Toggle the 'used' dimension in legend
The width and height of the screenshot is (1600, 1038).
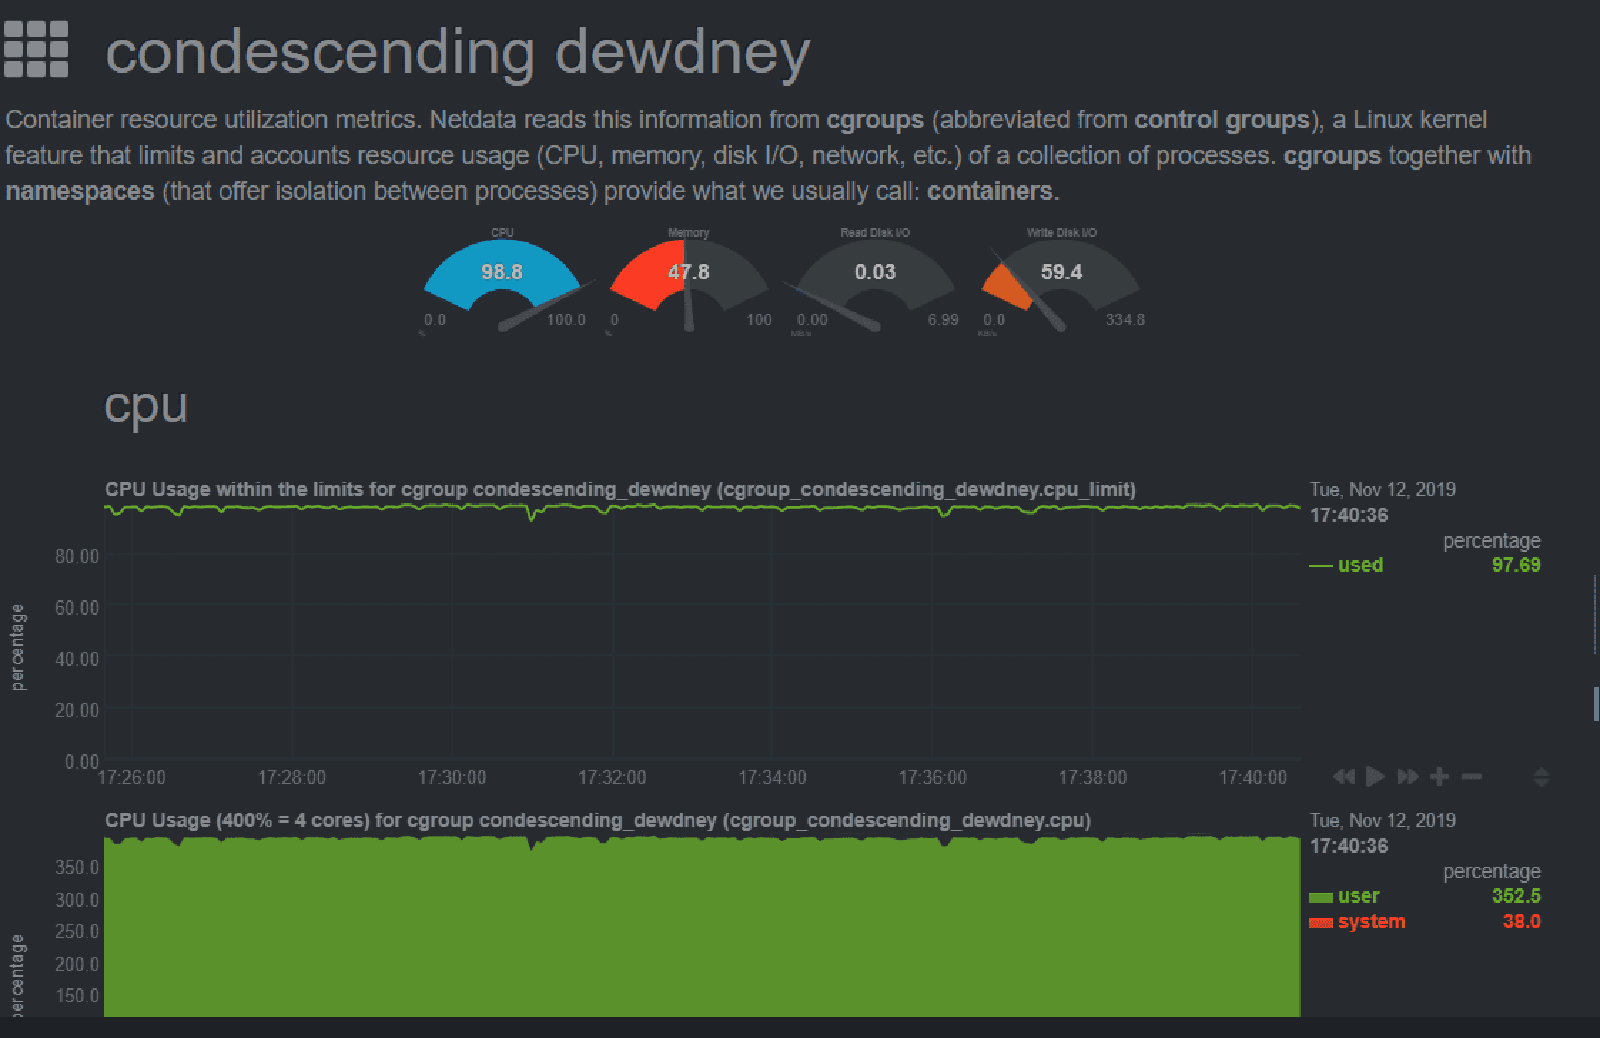1359,565
